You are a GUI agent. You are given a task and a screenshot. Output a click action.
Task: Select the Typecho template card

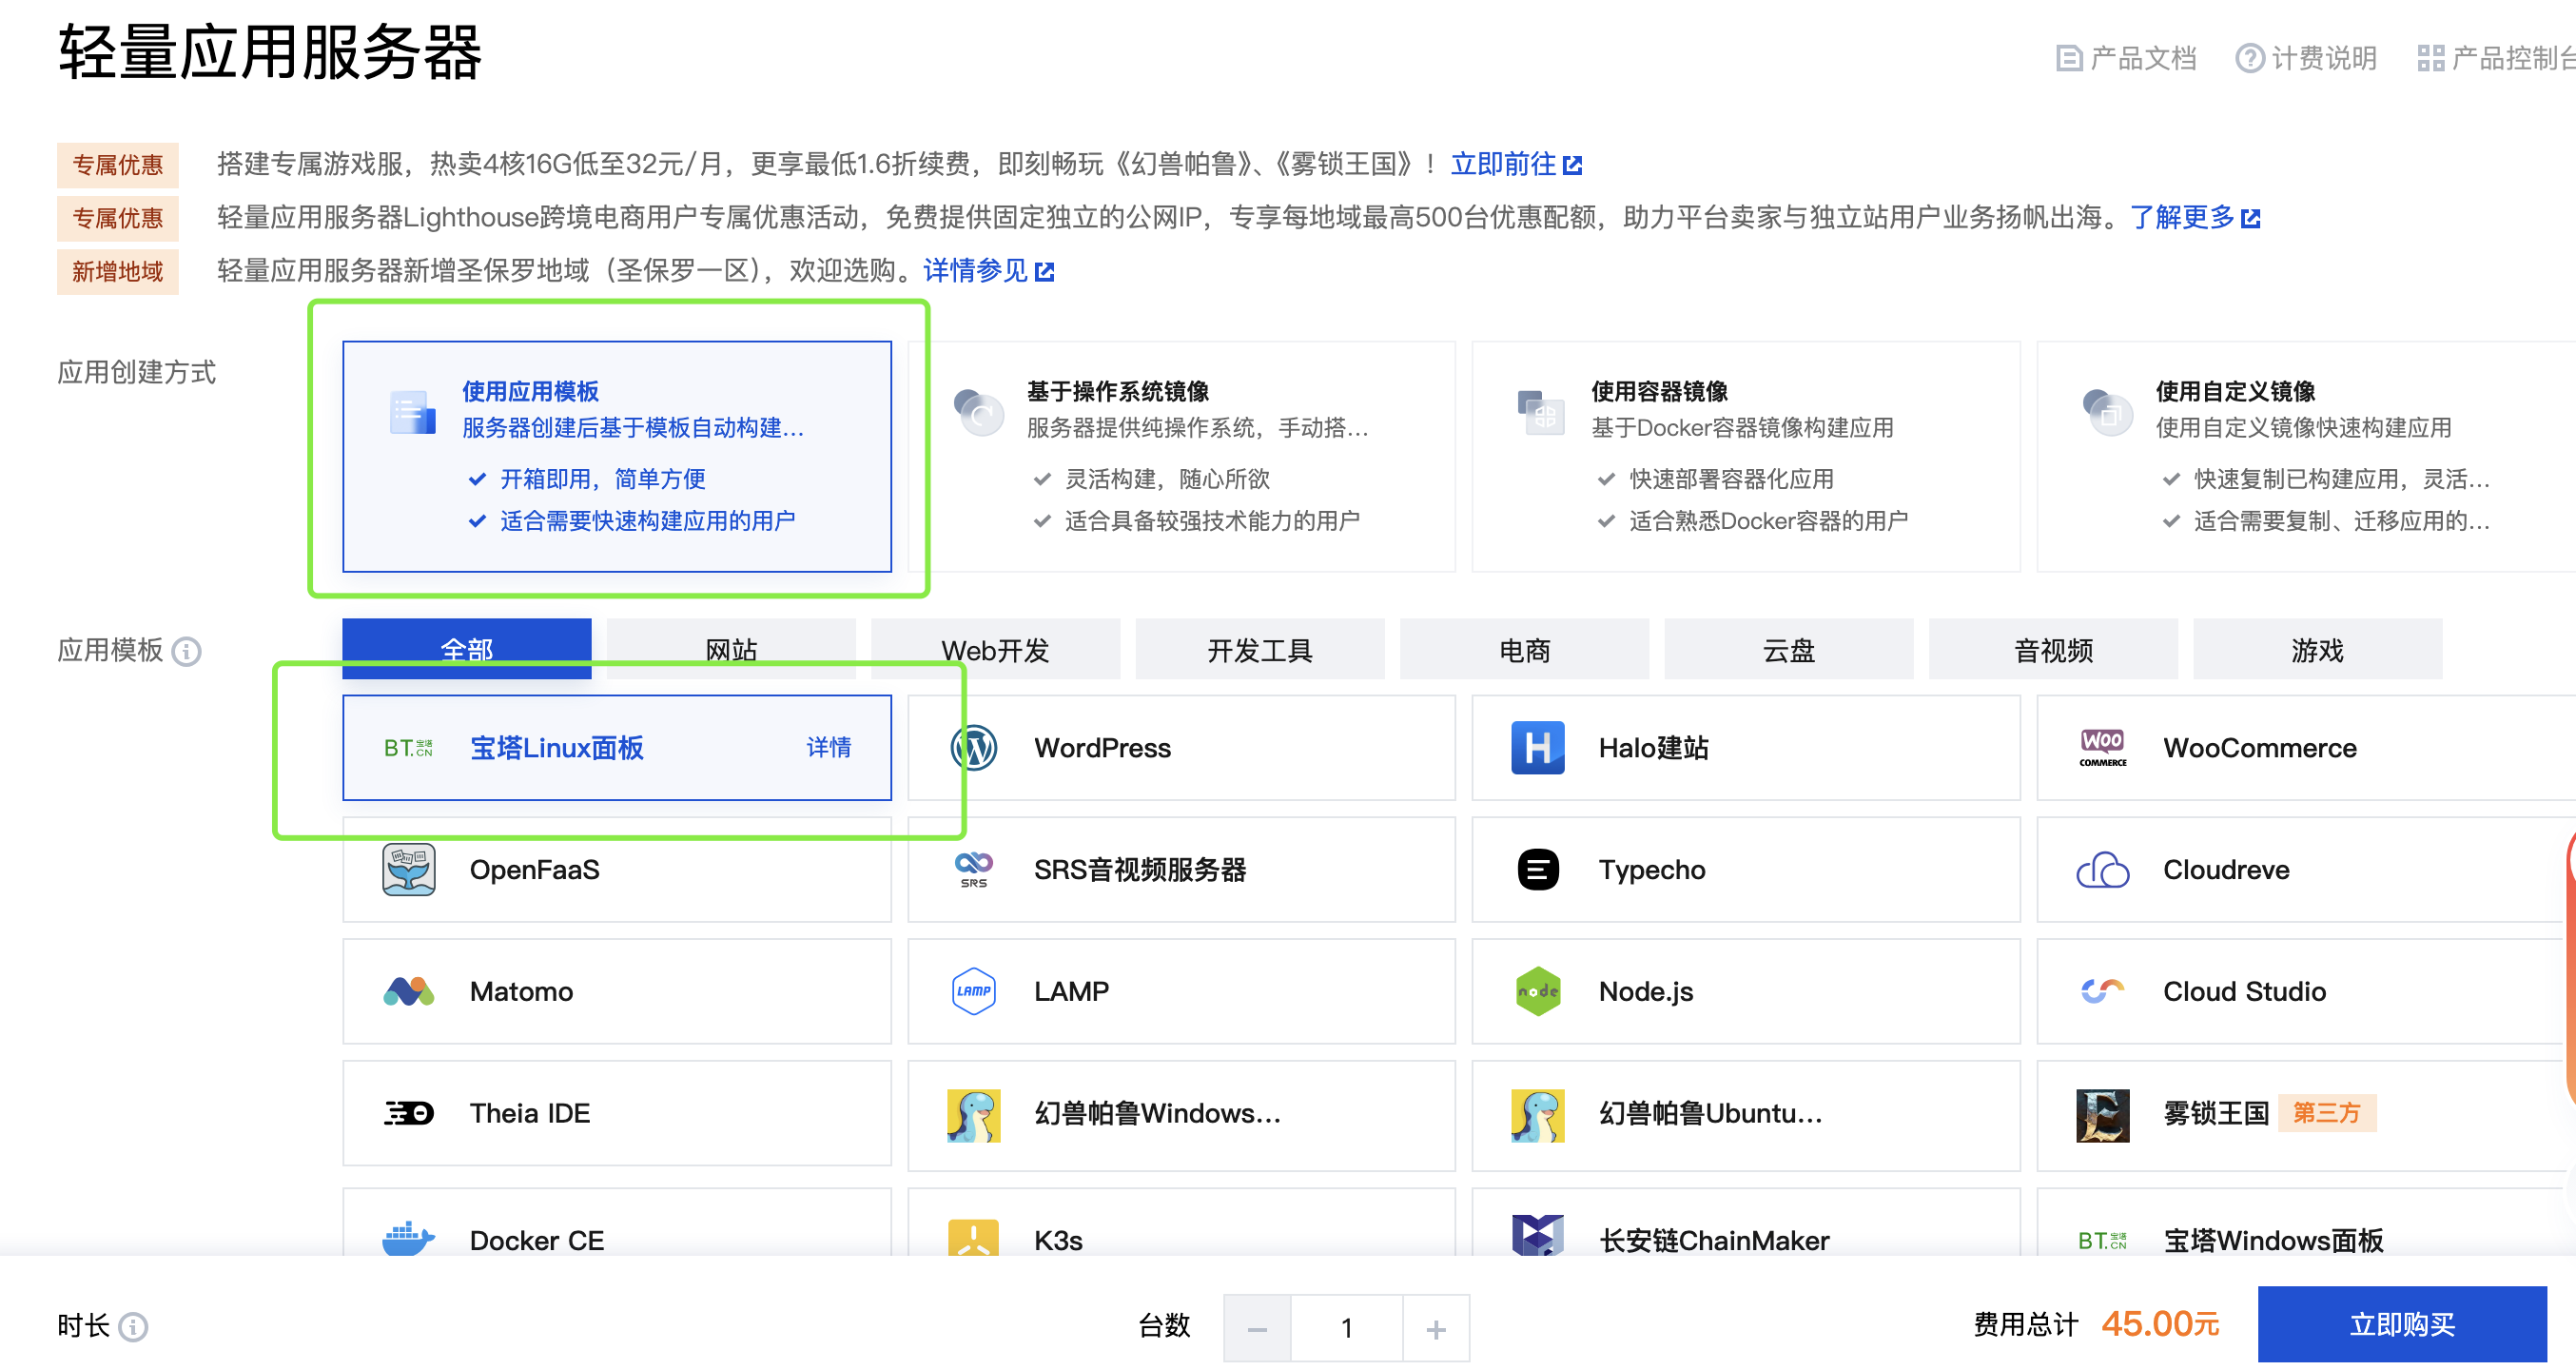1745,869
